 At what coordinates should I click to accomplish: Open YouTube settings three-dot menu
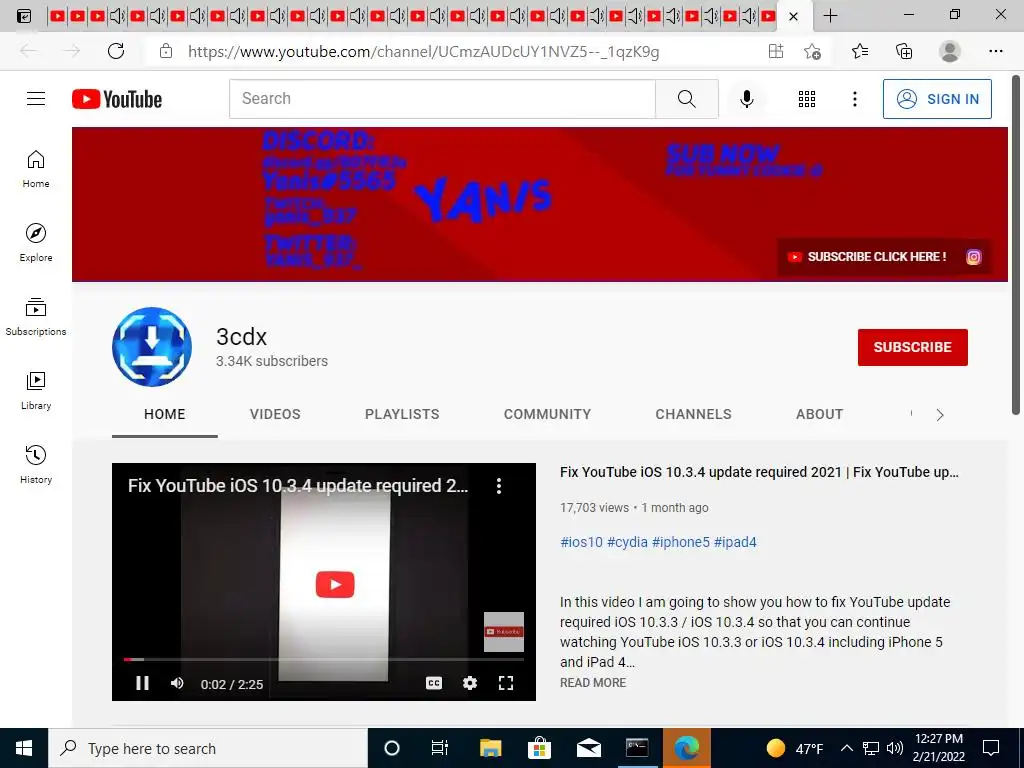coord(854,99)
